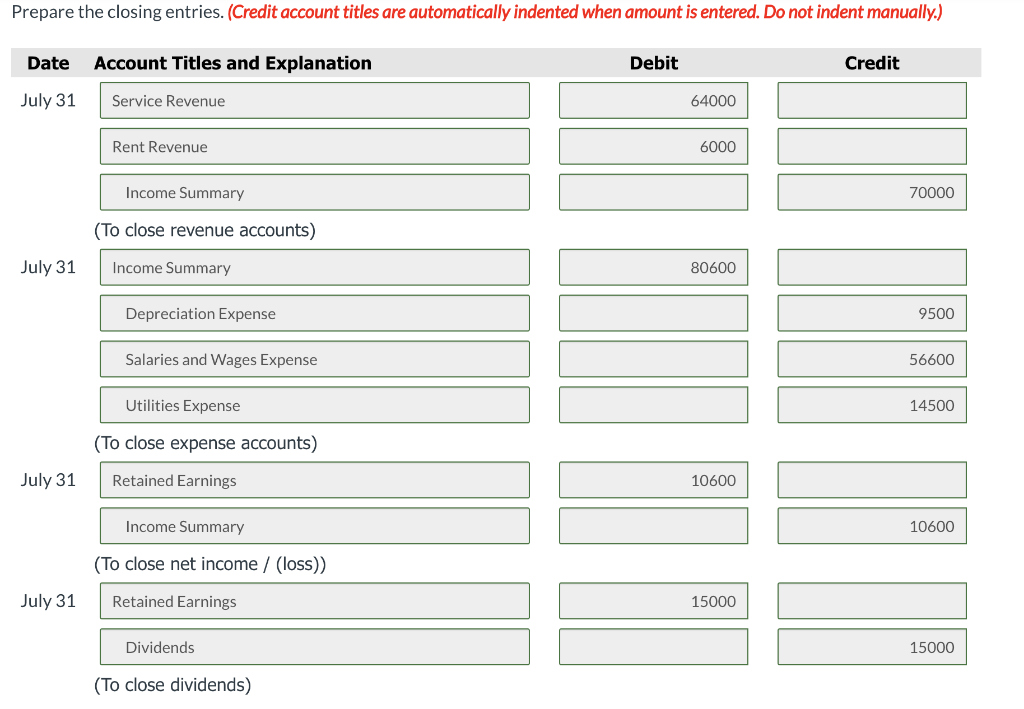This screenshot has height=709, width=1024.
Task: Select the Income Summary field credited 10600
Action: click(x=315, y=526)
